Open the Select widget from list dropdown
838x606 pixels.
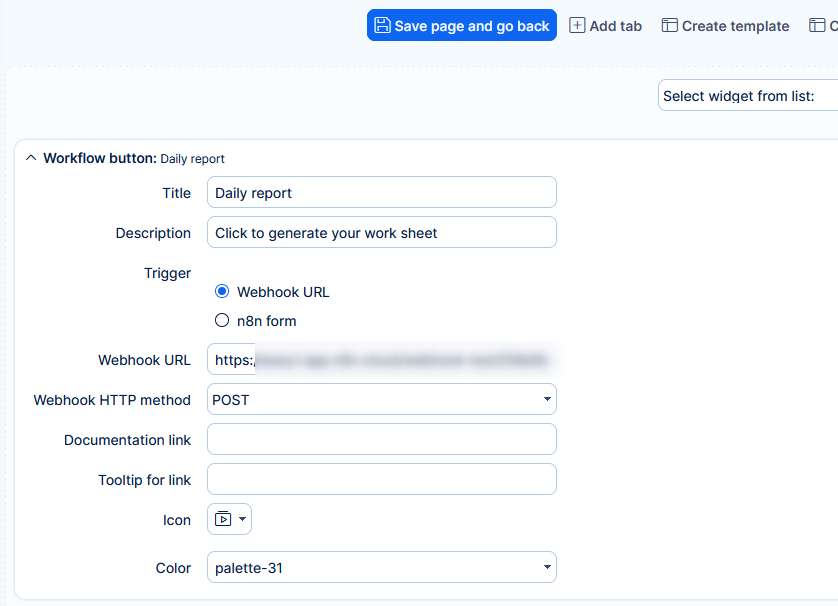click(747, 96)
